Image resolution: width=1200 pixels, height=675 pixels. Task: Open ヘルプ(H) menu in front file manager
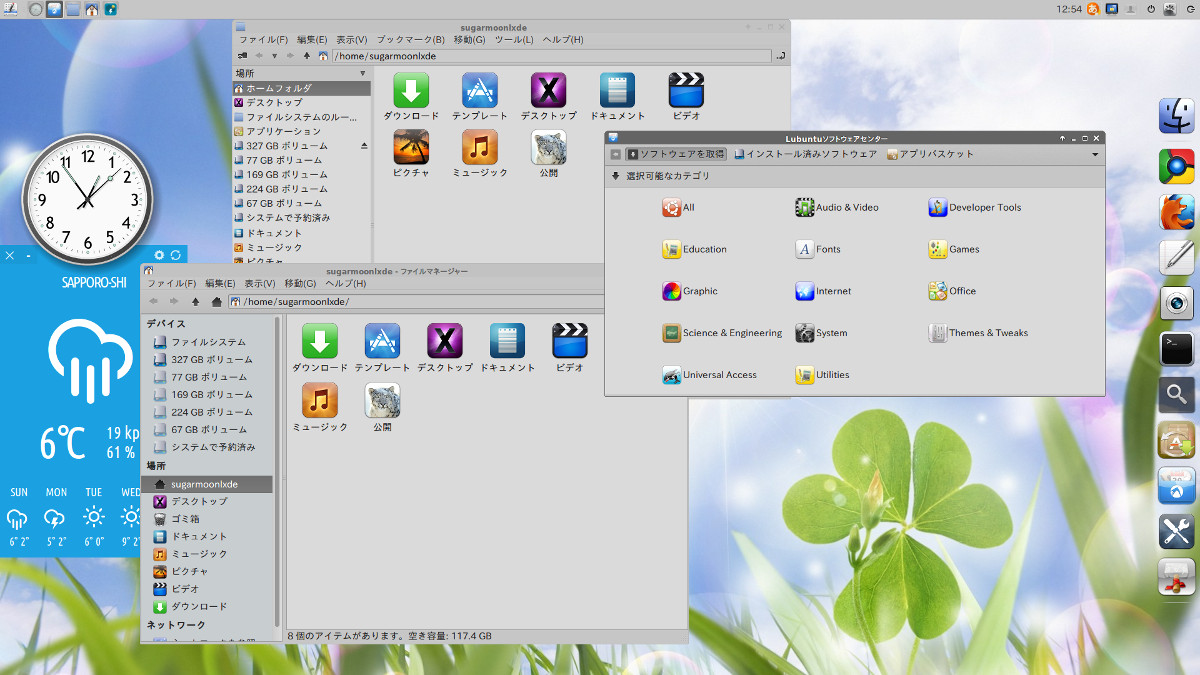click(x=345, y=284)
